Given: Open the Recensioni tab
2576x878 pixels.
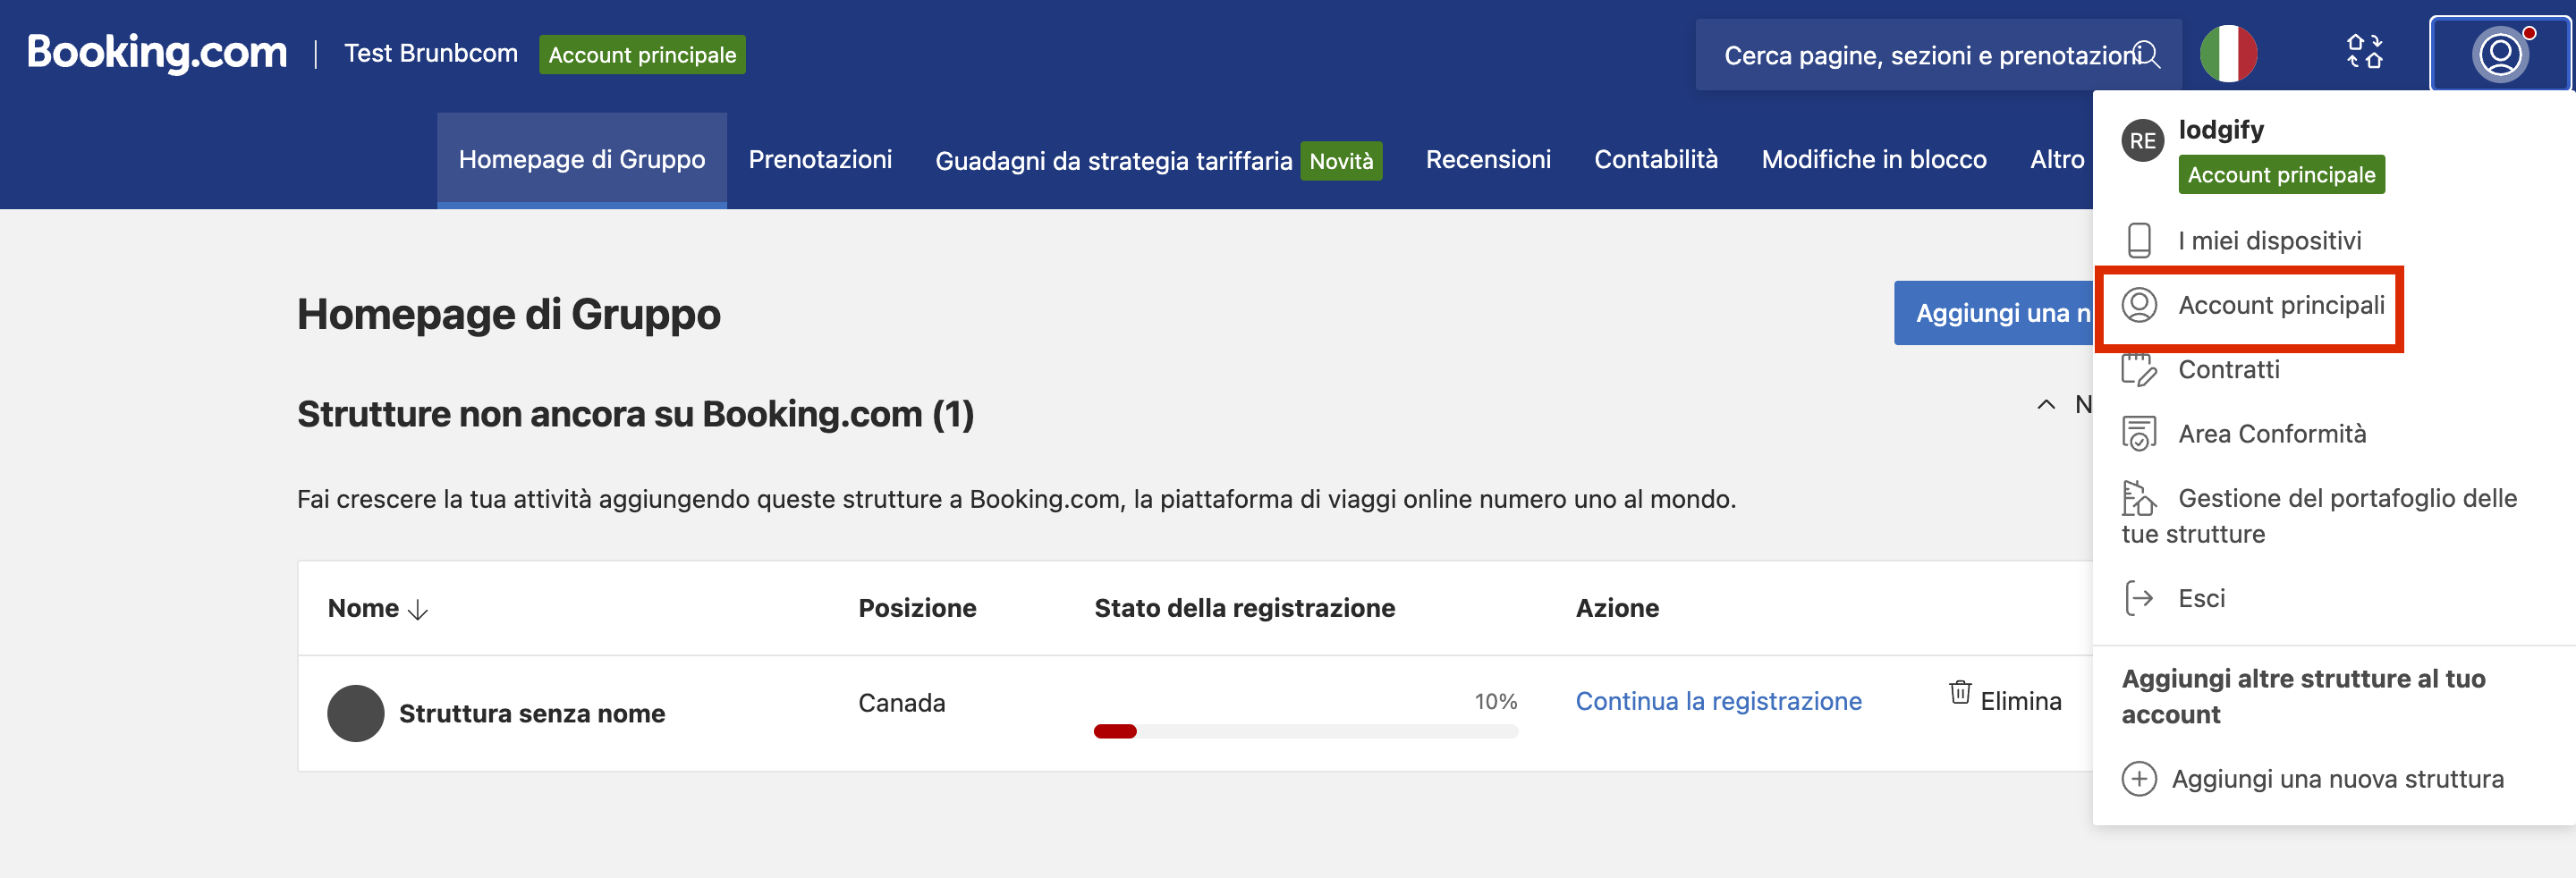Looking at the screenshot, I should coord(1487,160).
